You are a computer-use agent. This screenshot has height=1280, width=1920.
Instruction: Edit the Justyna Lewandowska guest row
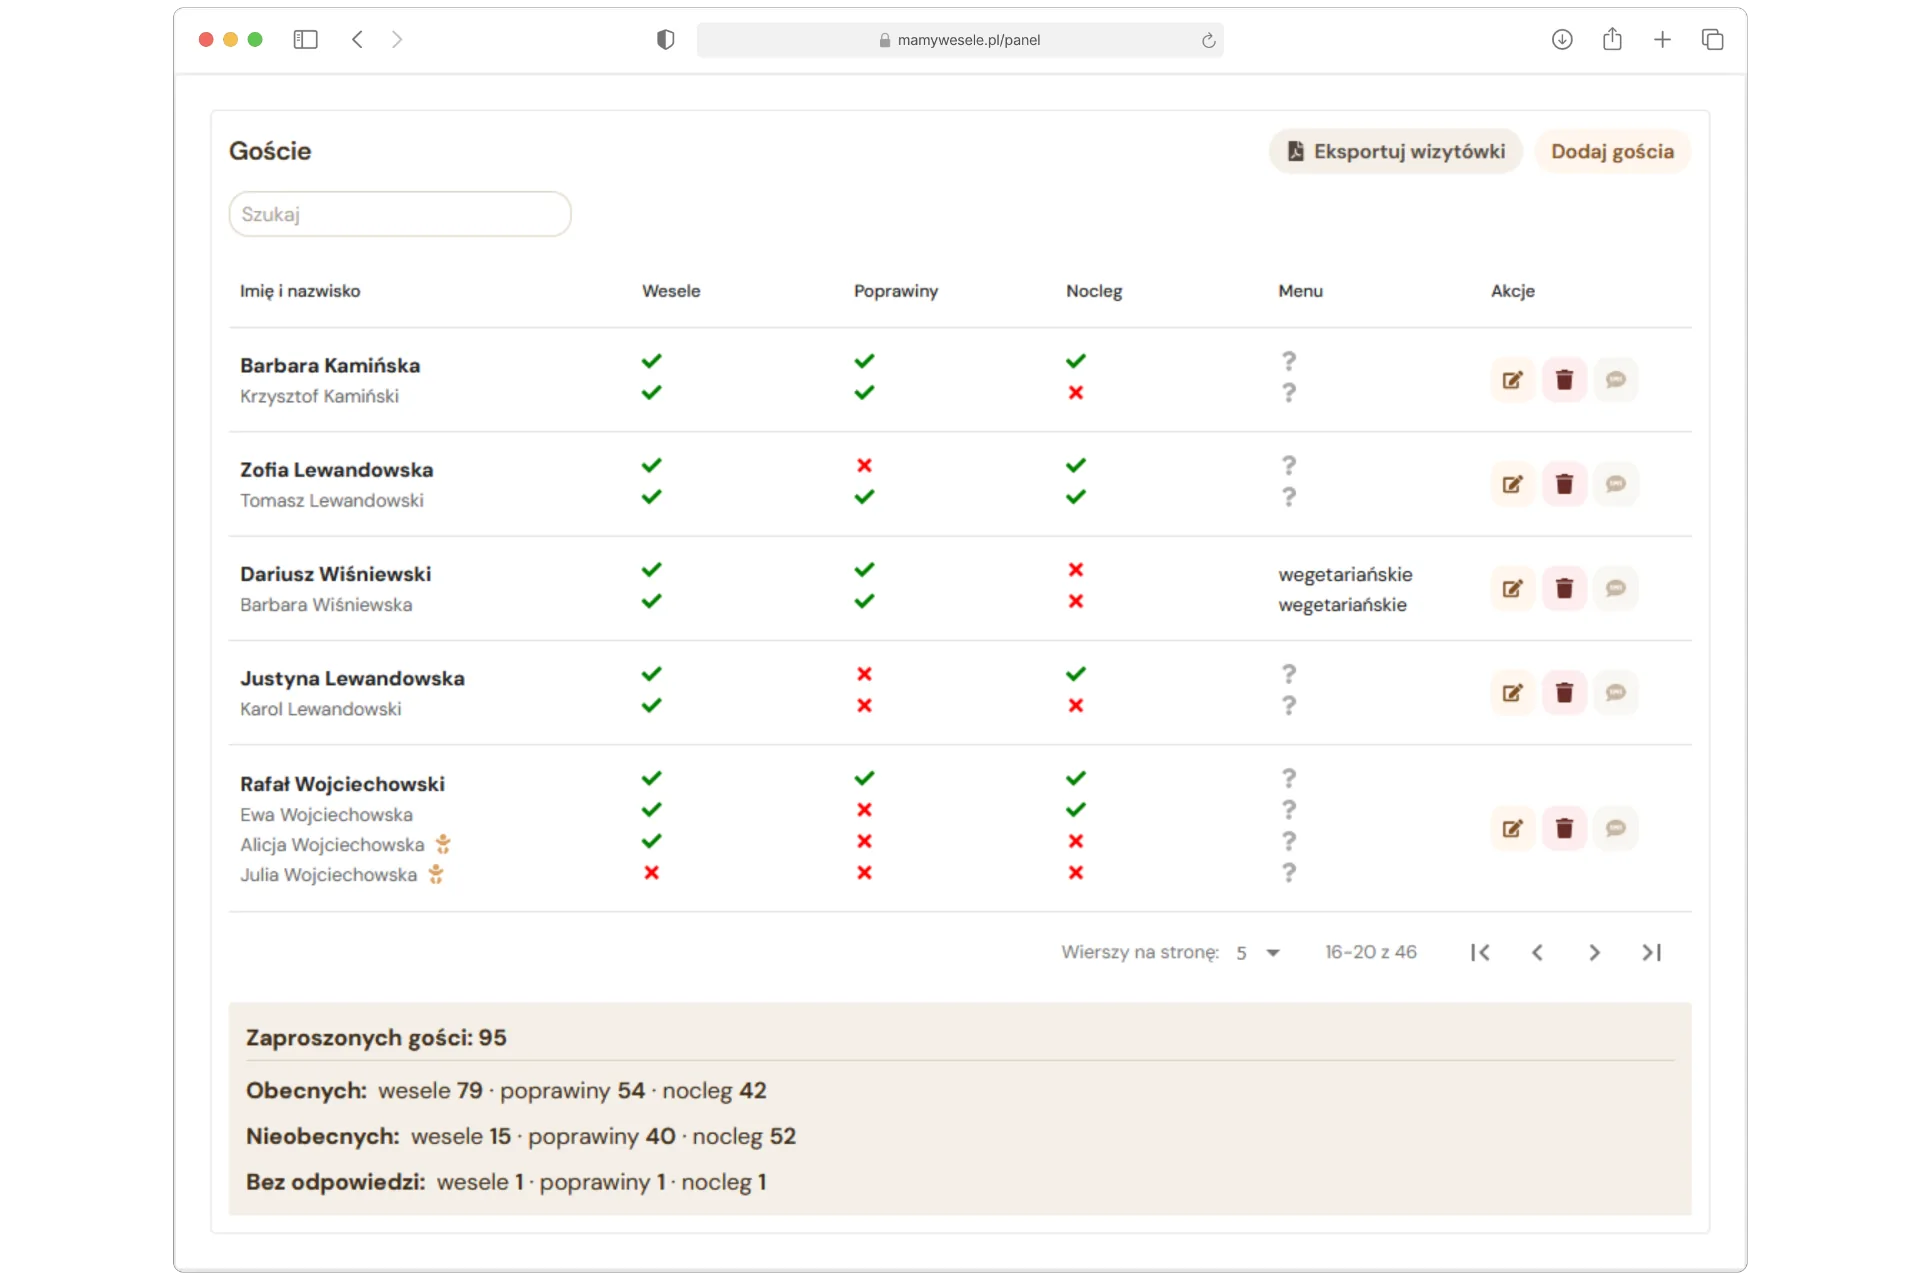tap(1512, 692)
